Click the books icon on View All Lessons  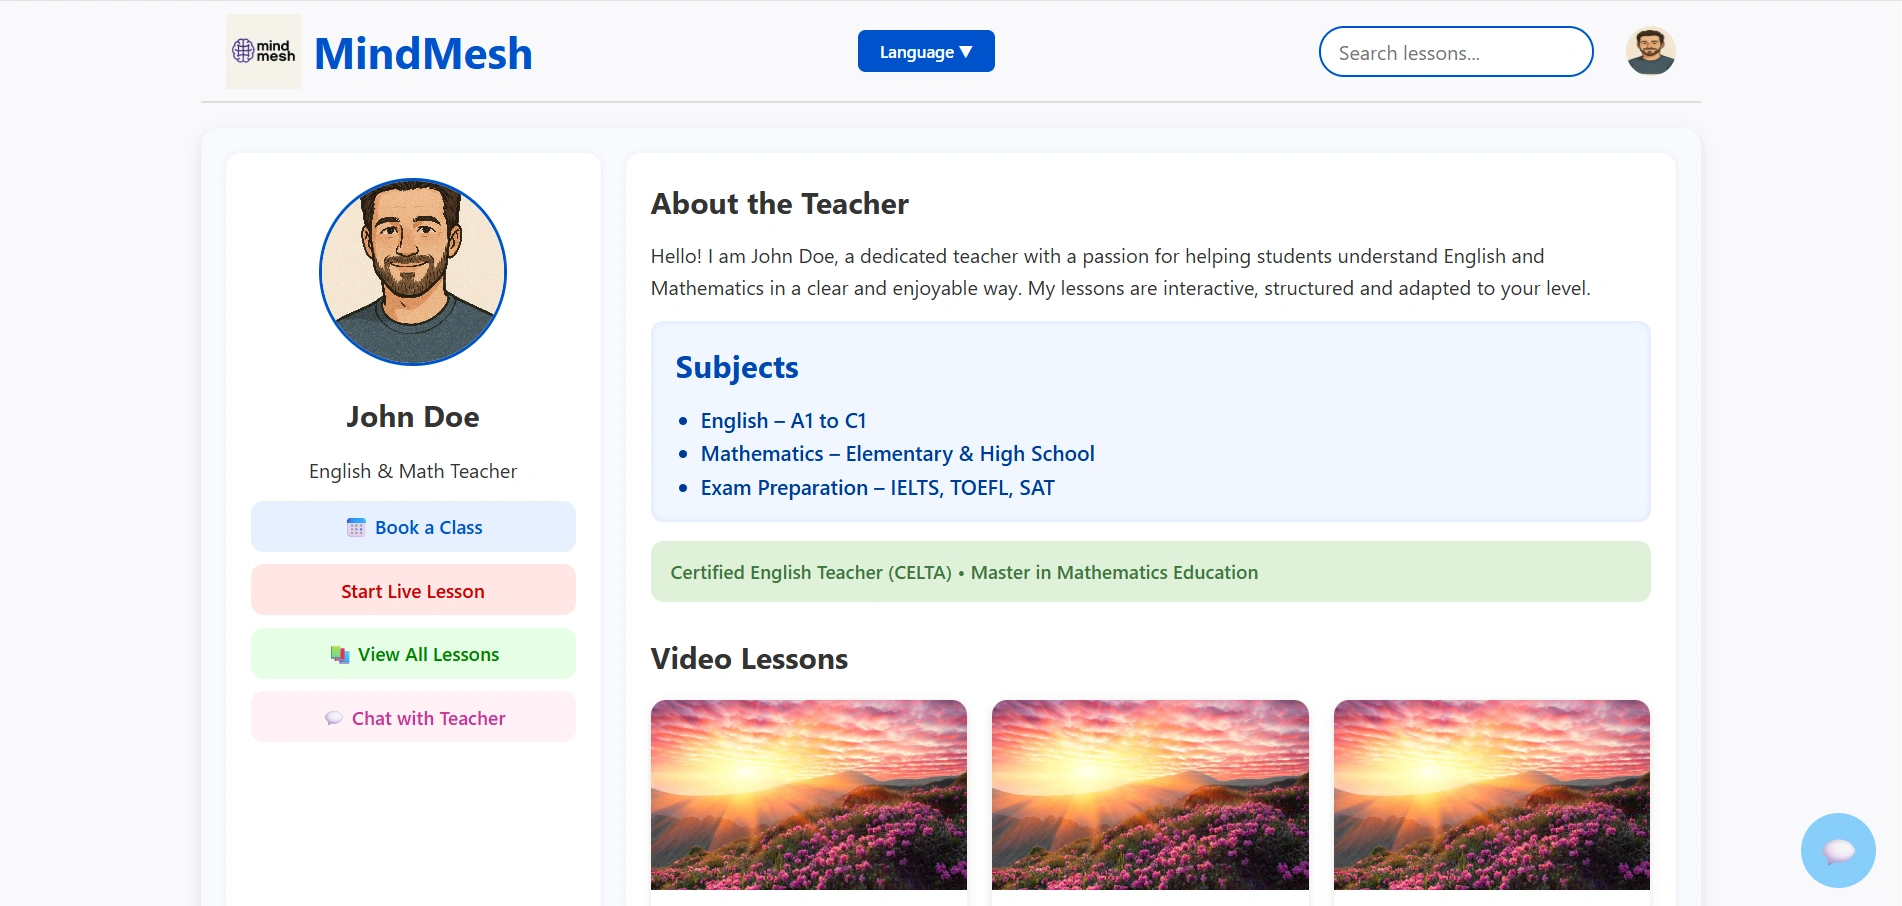(340, 655)
